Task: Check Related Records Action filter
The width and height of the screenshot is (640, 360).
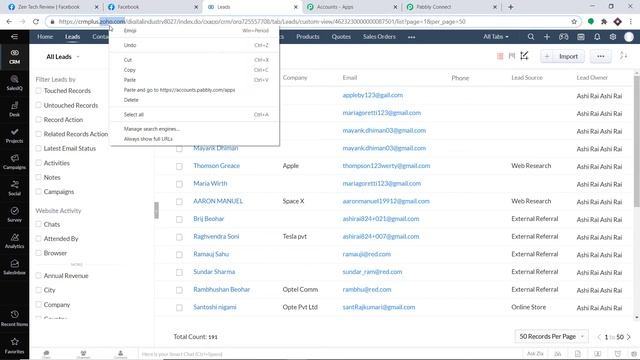Action: [38, 134]
